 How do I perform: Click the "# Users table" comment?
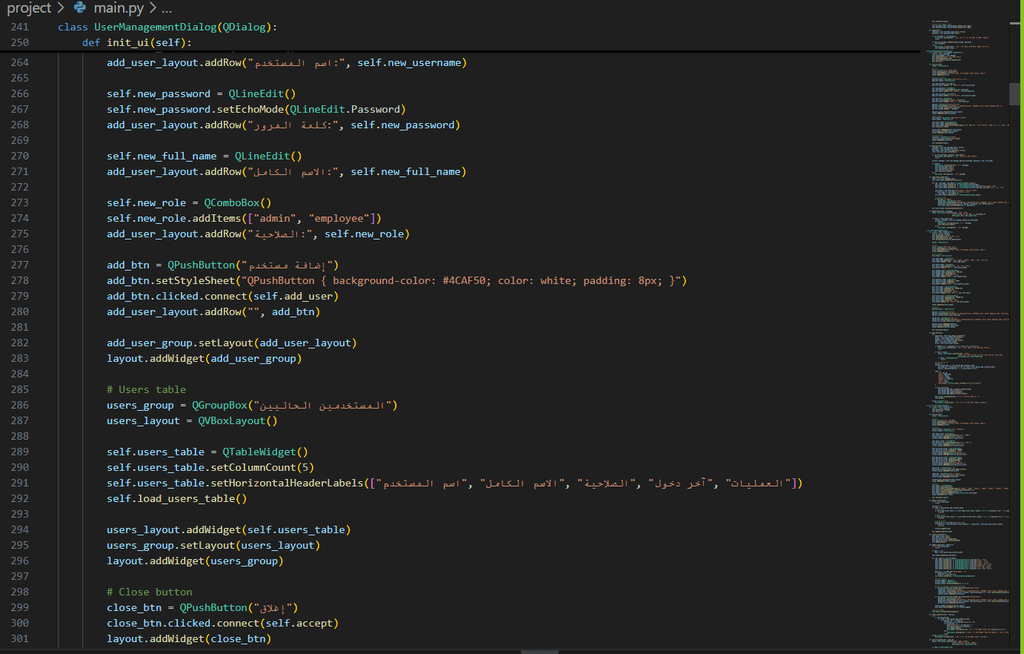(x=146, y=389)
